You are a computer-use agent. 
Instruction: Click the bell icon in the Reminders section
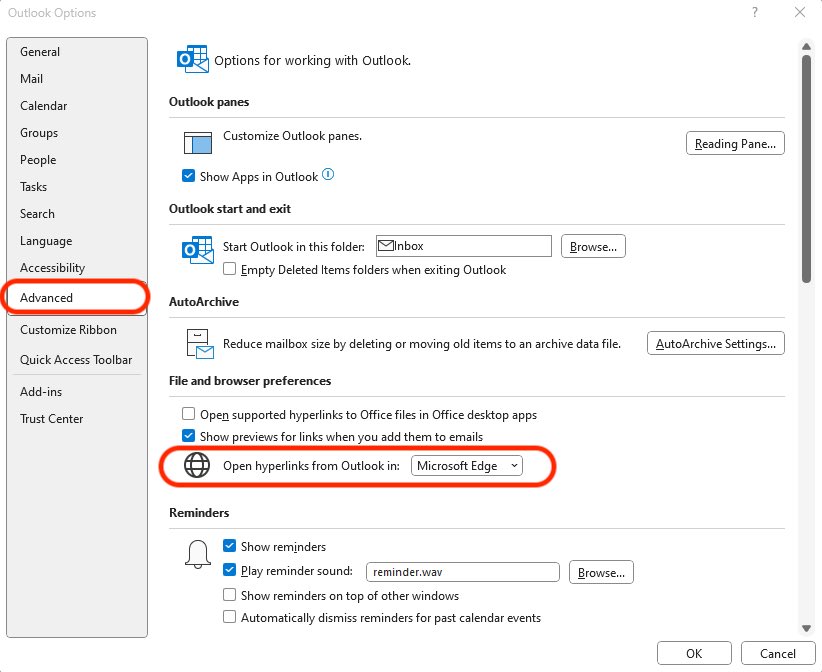(x=198, y=555)
